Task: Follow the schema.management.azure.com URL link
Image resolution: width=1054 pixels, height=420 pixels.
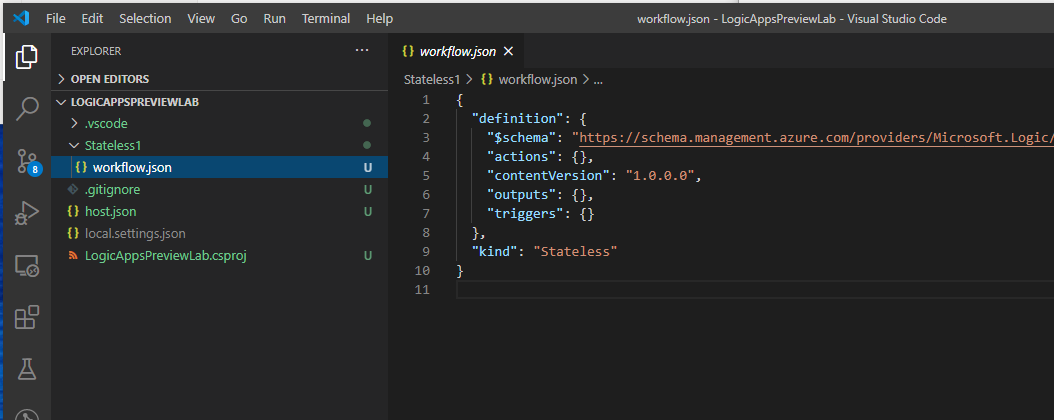Action: (816, 138)
